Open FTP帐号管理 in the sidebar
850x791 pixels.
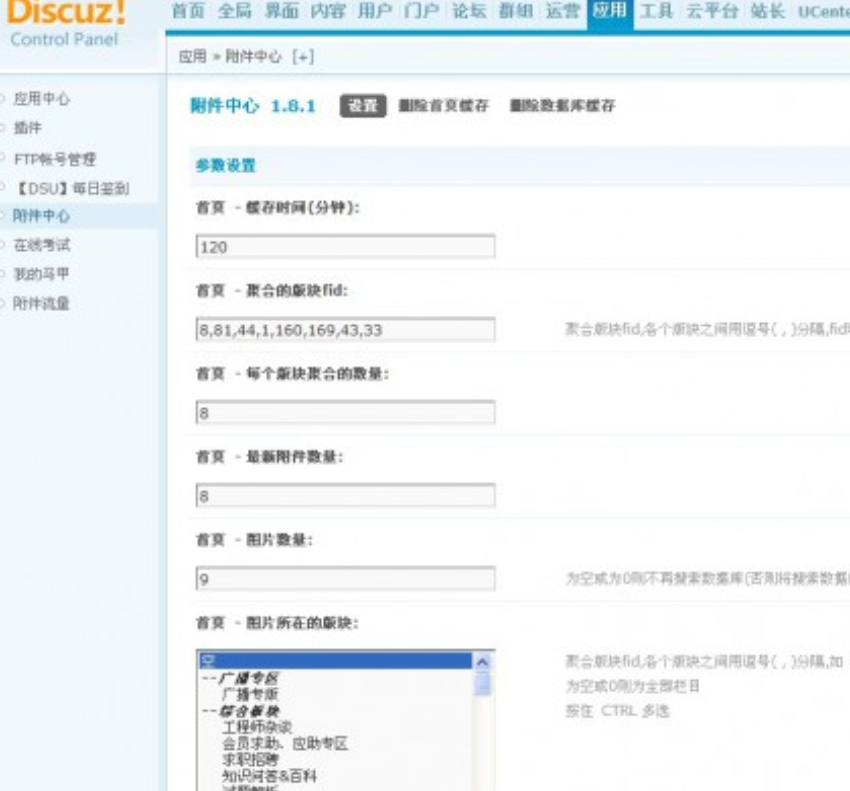point(55,159)
